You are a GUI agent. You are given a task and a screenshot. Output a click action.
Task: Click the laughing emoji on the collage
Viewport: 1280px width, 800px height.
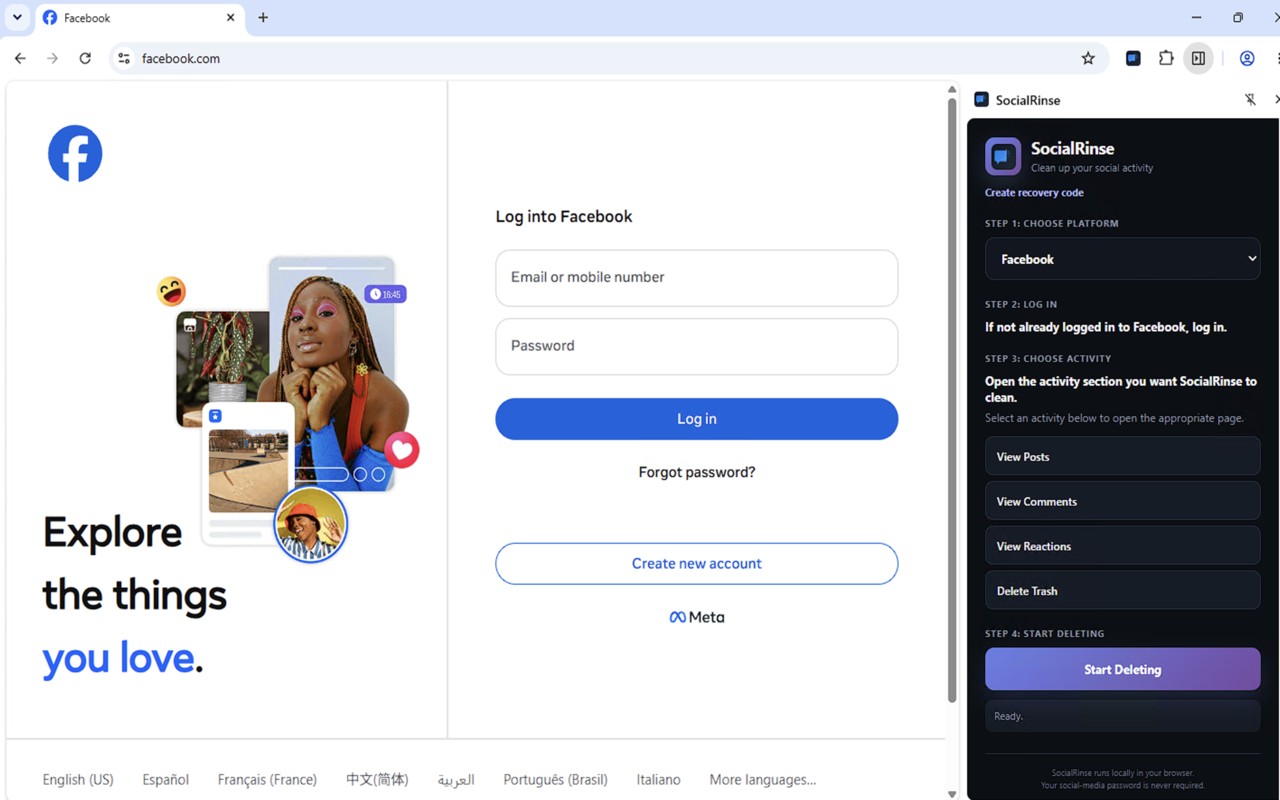pos(171,291)
